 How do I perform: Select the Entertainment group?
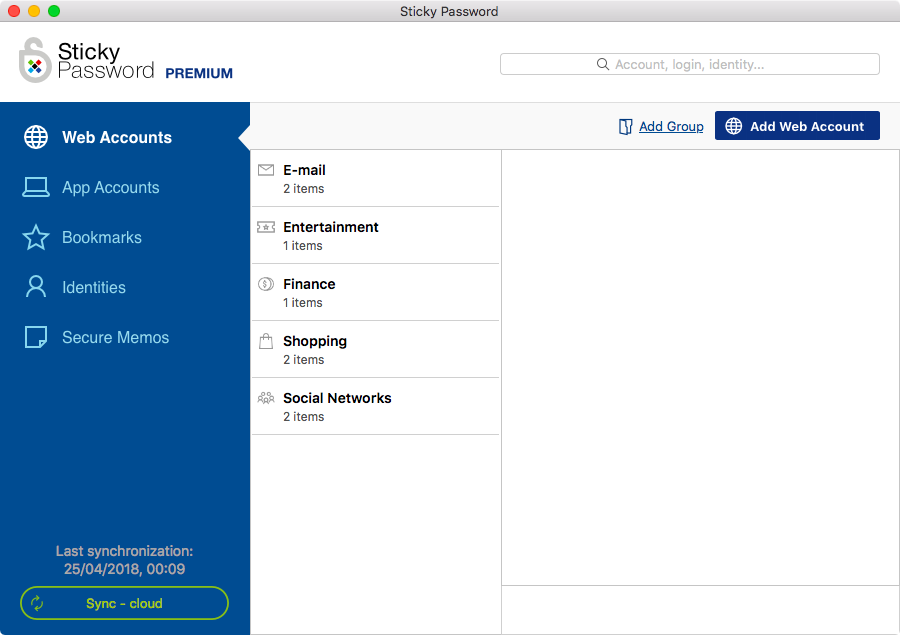pyautogui.click(x=375, y=235)
